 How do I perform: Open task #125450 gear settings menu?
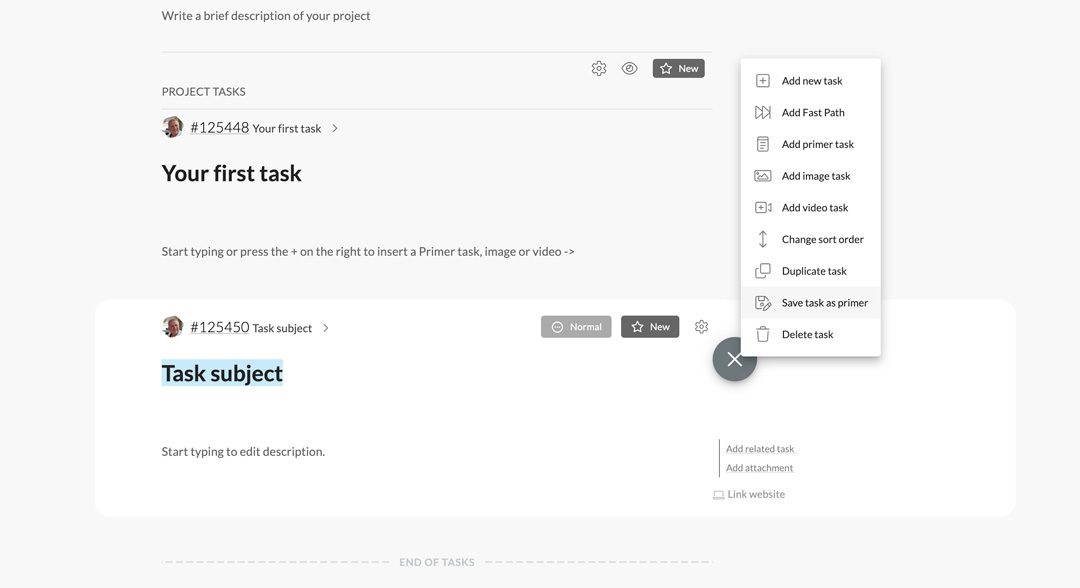point(701,327)
